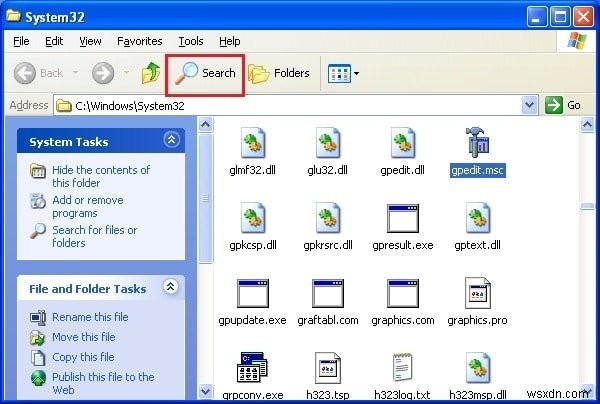The height and width of the screenshot is (404, 600).
Task: Open the Edit menu
Action: [x=54, y=41]
